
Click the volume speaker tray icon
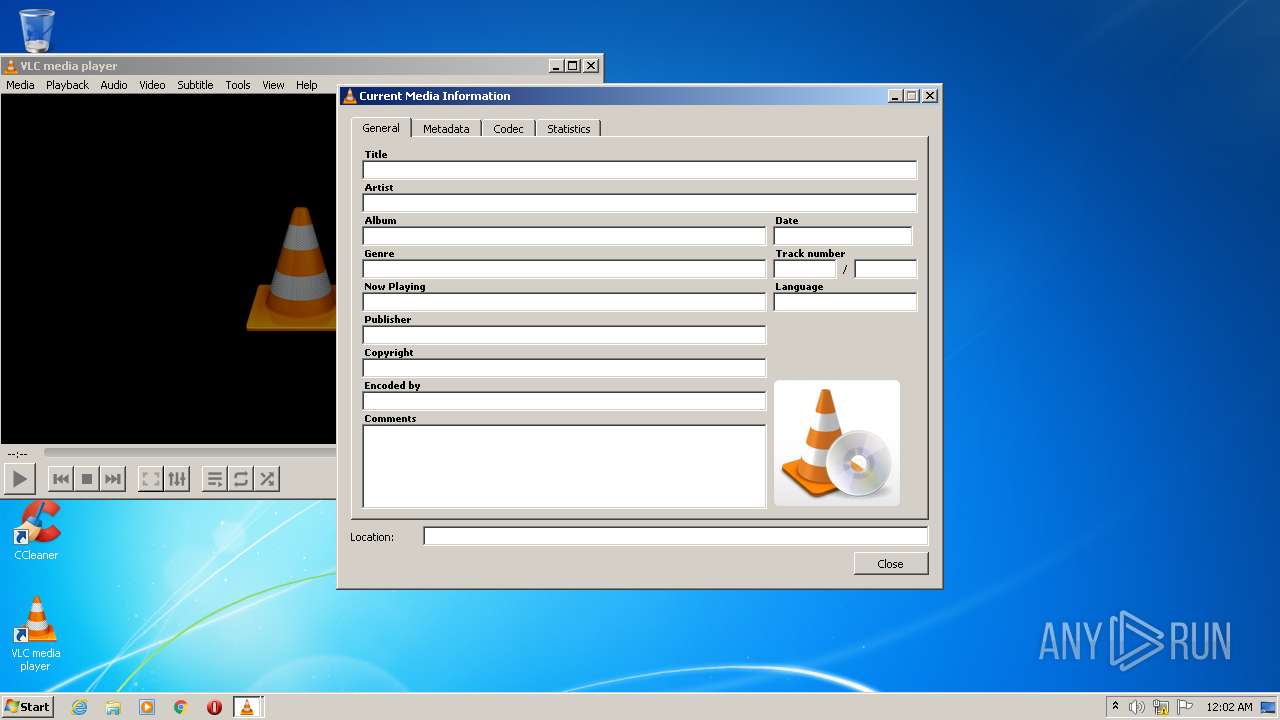[x=1137, y=707]
